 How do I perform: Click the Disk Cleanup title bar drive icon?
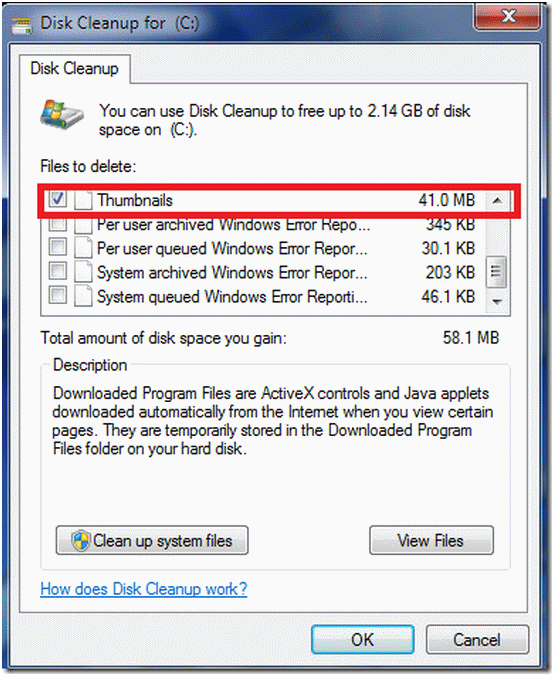[x=22, y=25]
